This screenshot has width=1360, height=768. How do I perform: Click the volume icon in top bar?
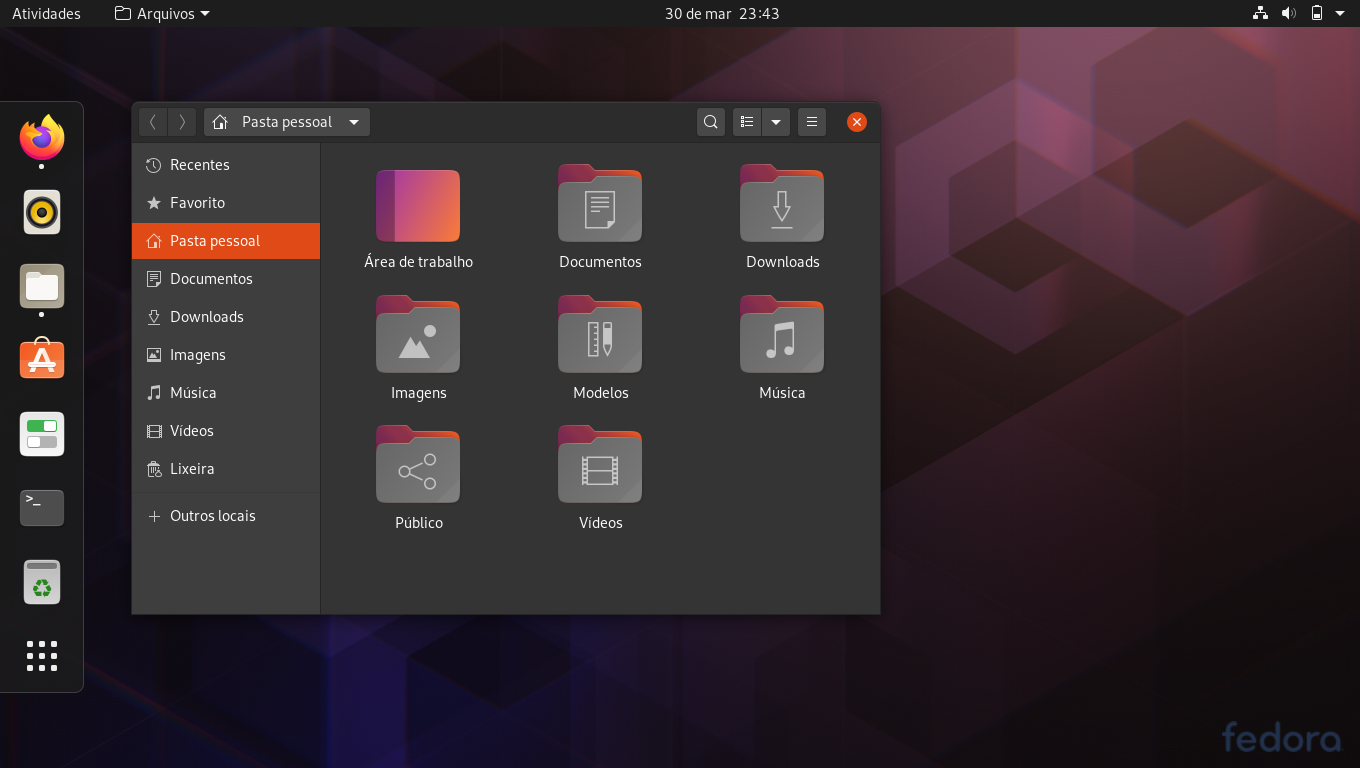click(1289, 14)
